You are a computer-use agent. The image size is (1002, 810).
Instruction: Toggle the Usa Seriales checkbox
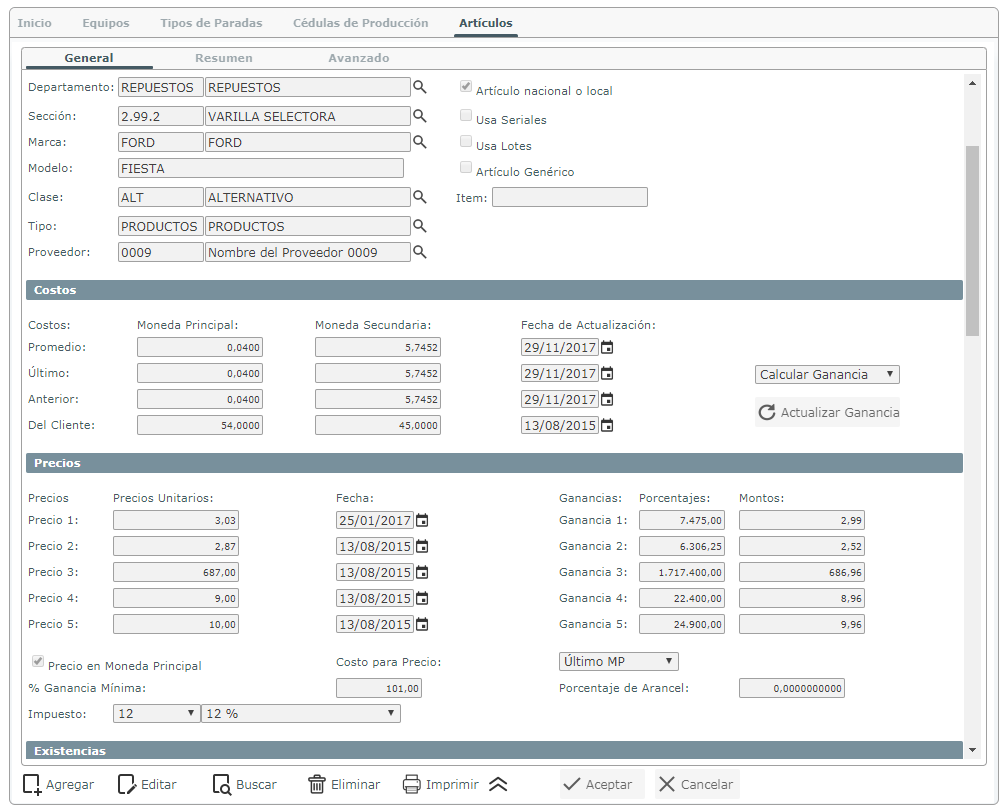(466, 115)
